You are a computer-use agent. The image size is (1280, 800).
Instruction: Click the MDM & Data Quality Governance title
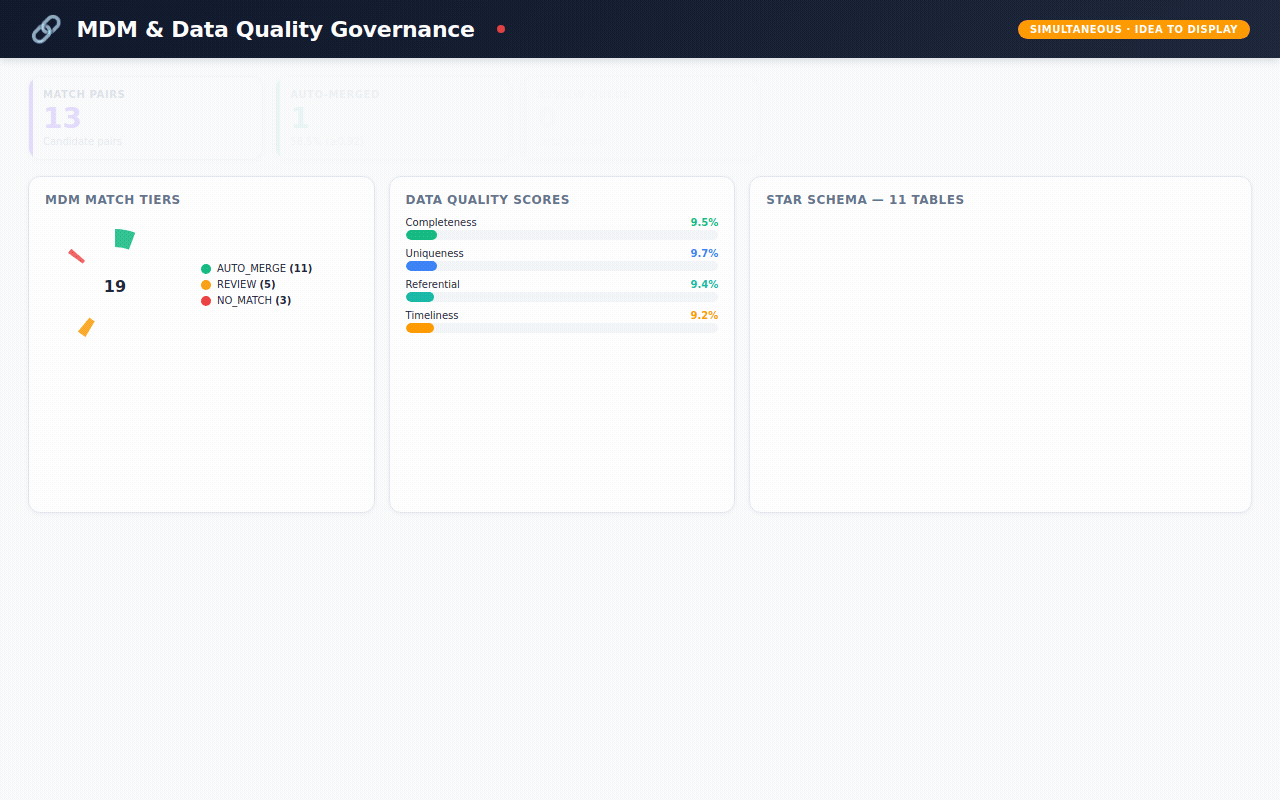pyautogui.click(x=275, y=30)
